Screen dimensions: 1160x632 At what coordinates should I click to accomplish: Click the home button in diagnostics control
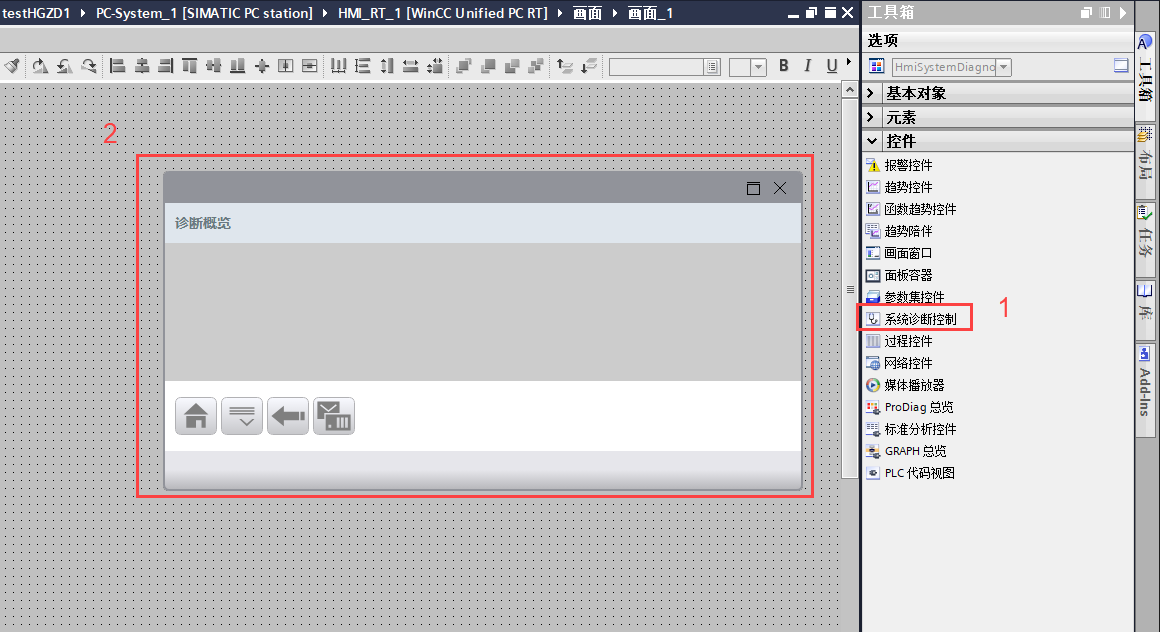[x=196, y=416]
